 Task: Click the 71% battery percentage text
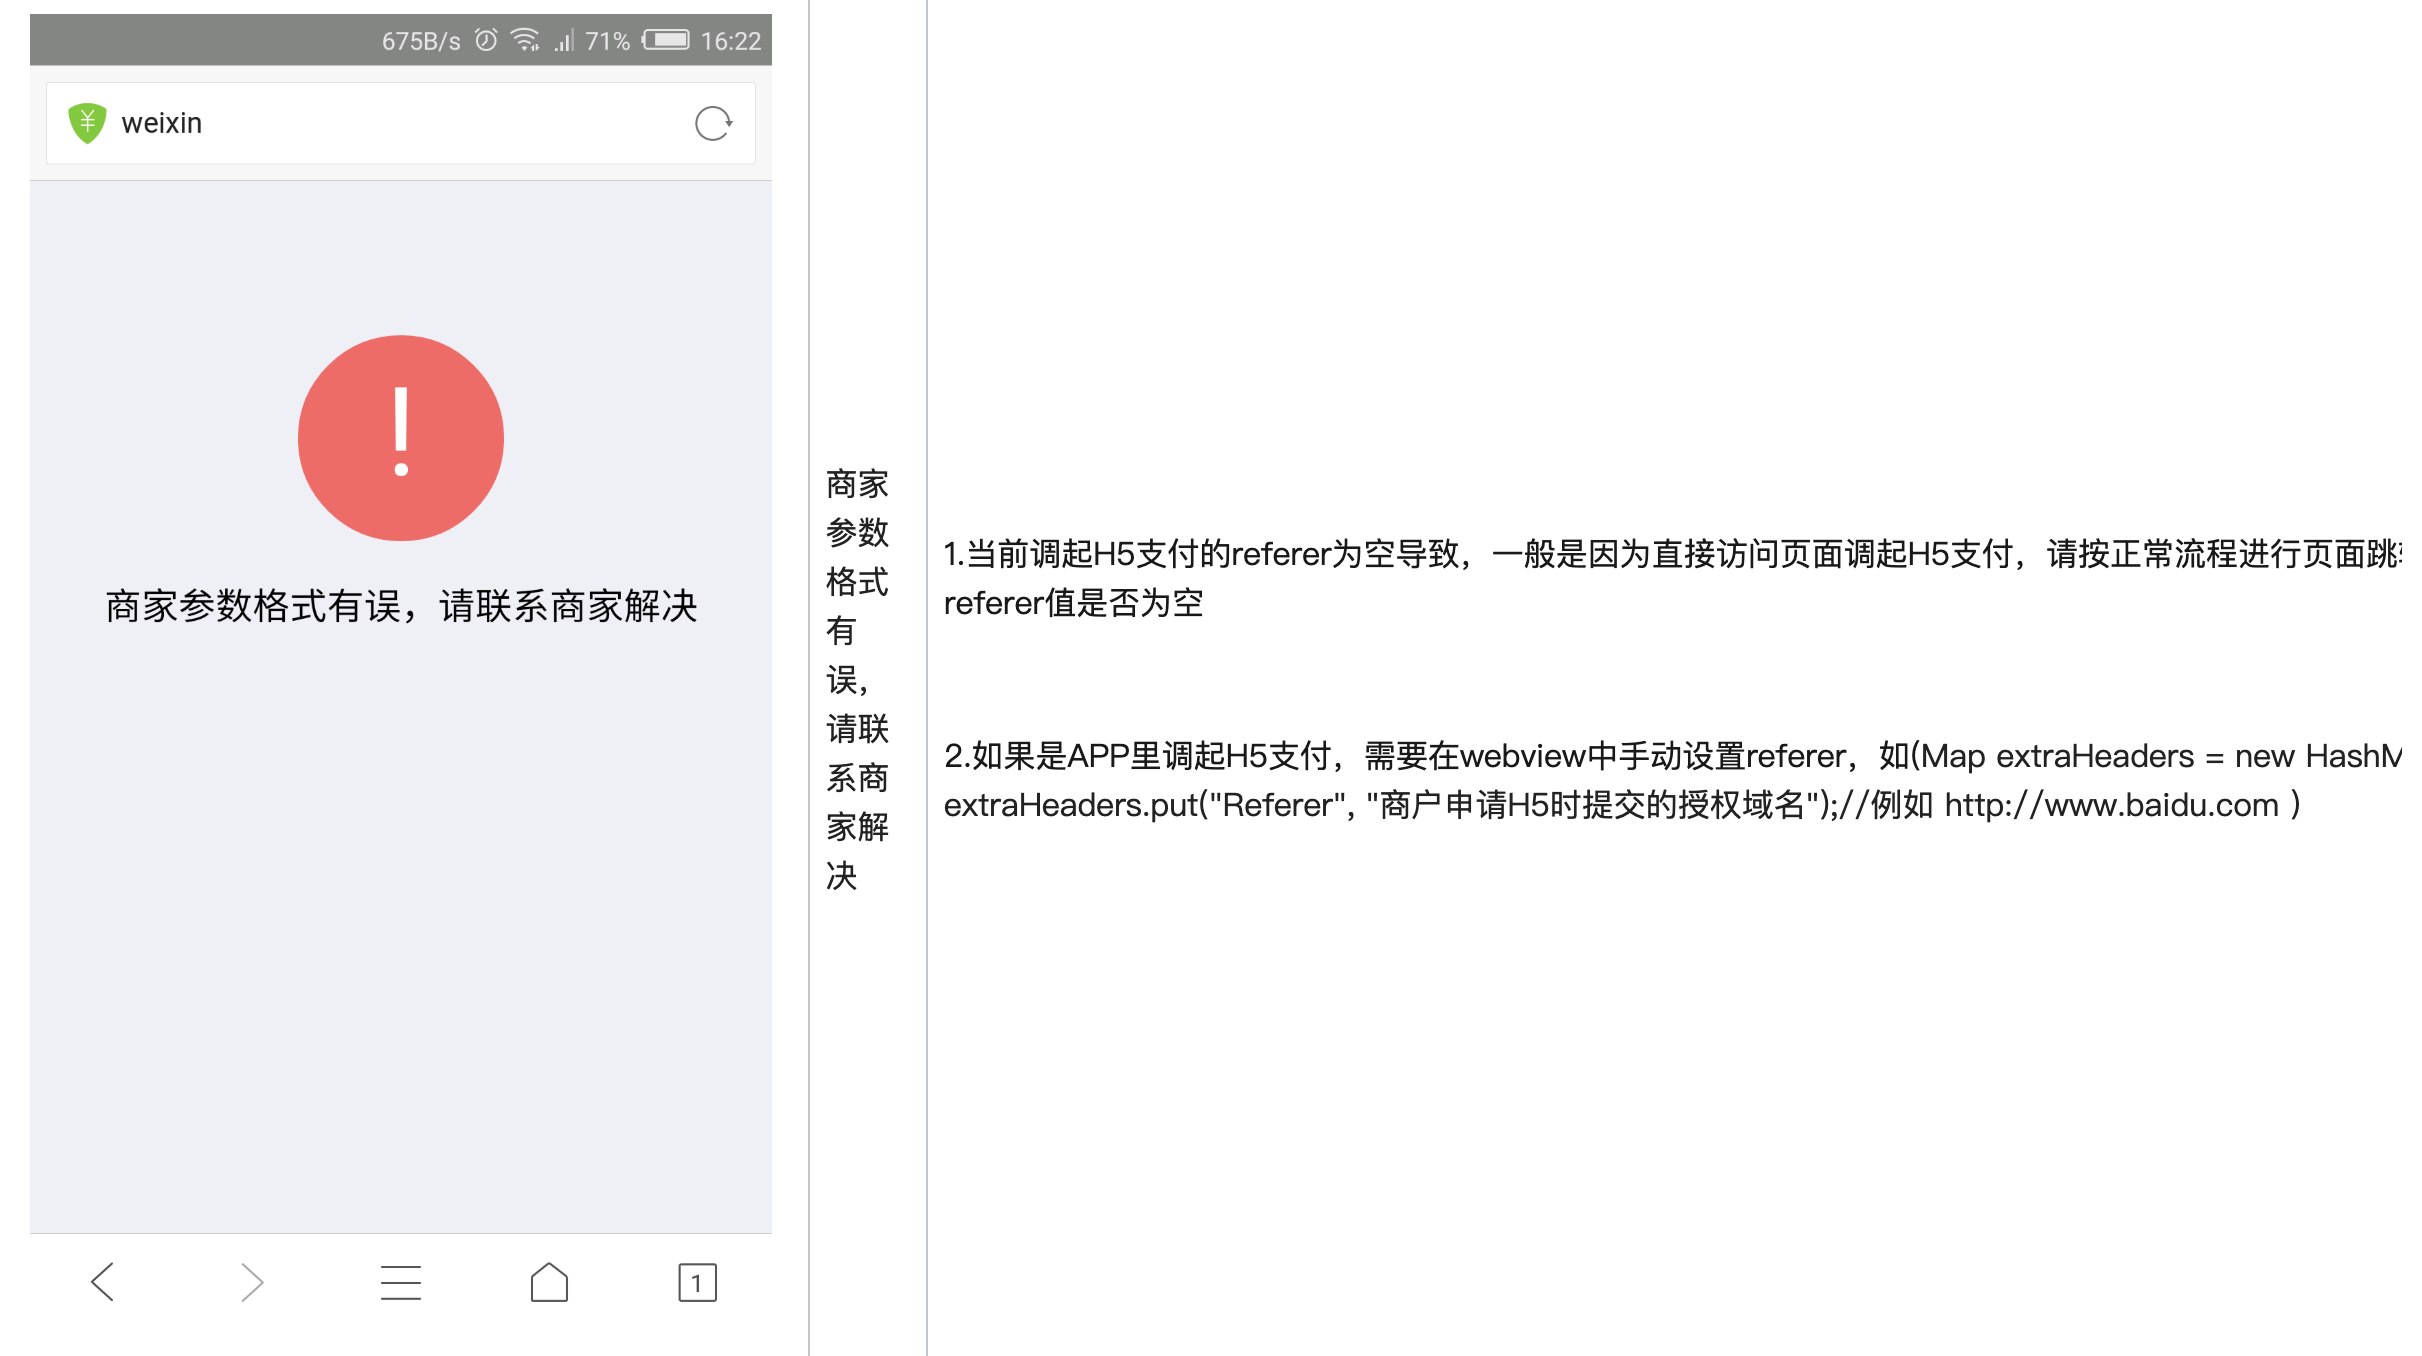tap(607, 41)
